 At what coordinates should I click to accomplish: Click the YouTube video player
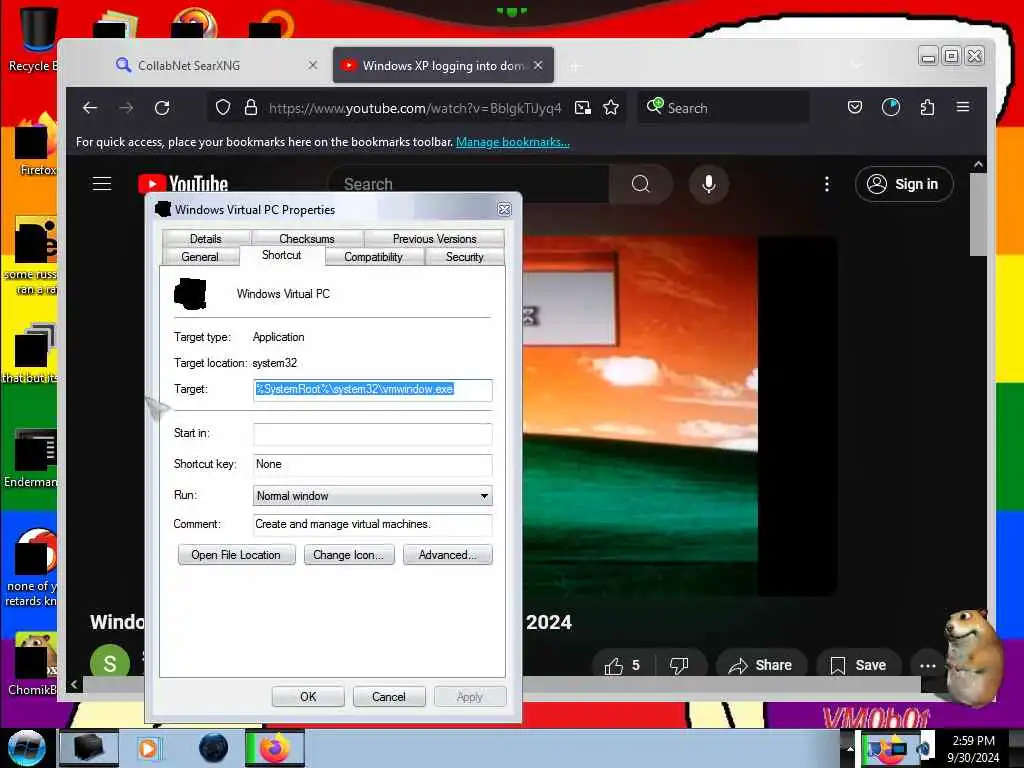coord(679,415)
